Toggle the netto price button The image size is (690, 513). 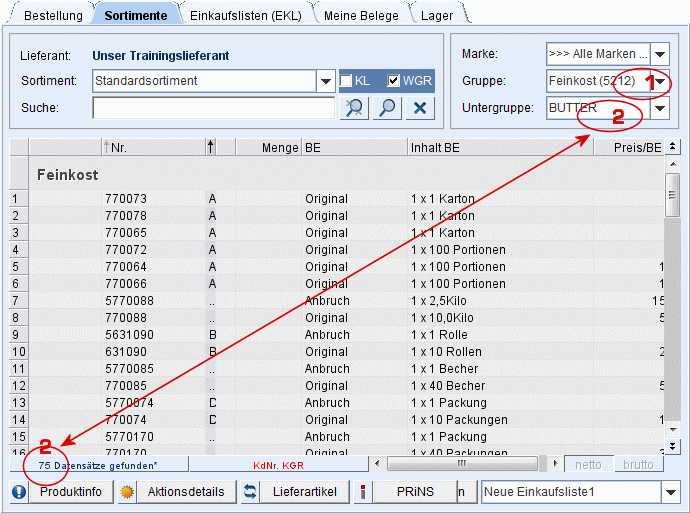(588, 465)
